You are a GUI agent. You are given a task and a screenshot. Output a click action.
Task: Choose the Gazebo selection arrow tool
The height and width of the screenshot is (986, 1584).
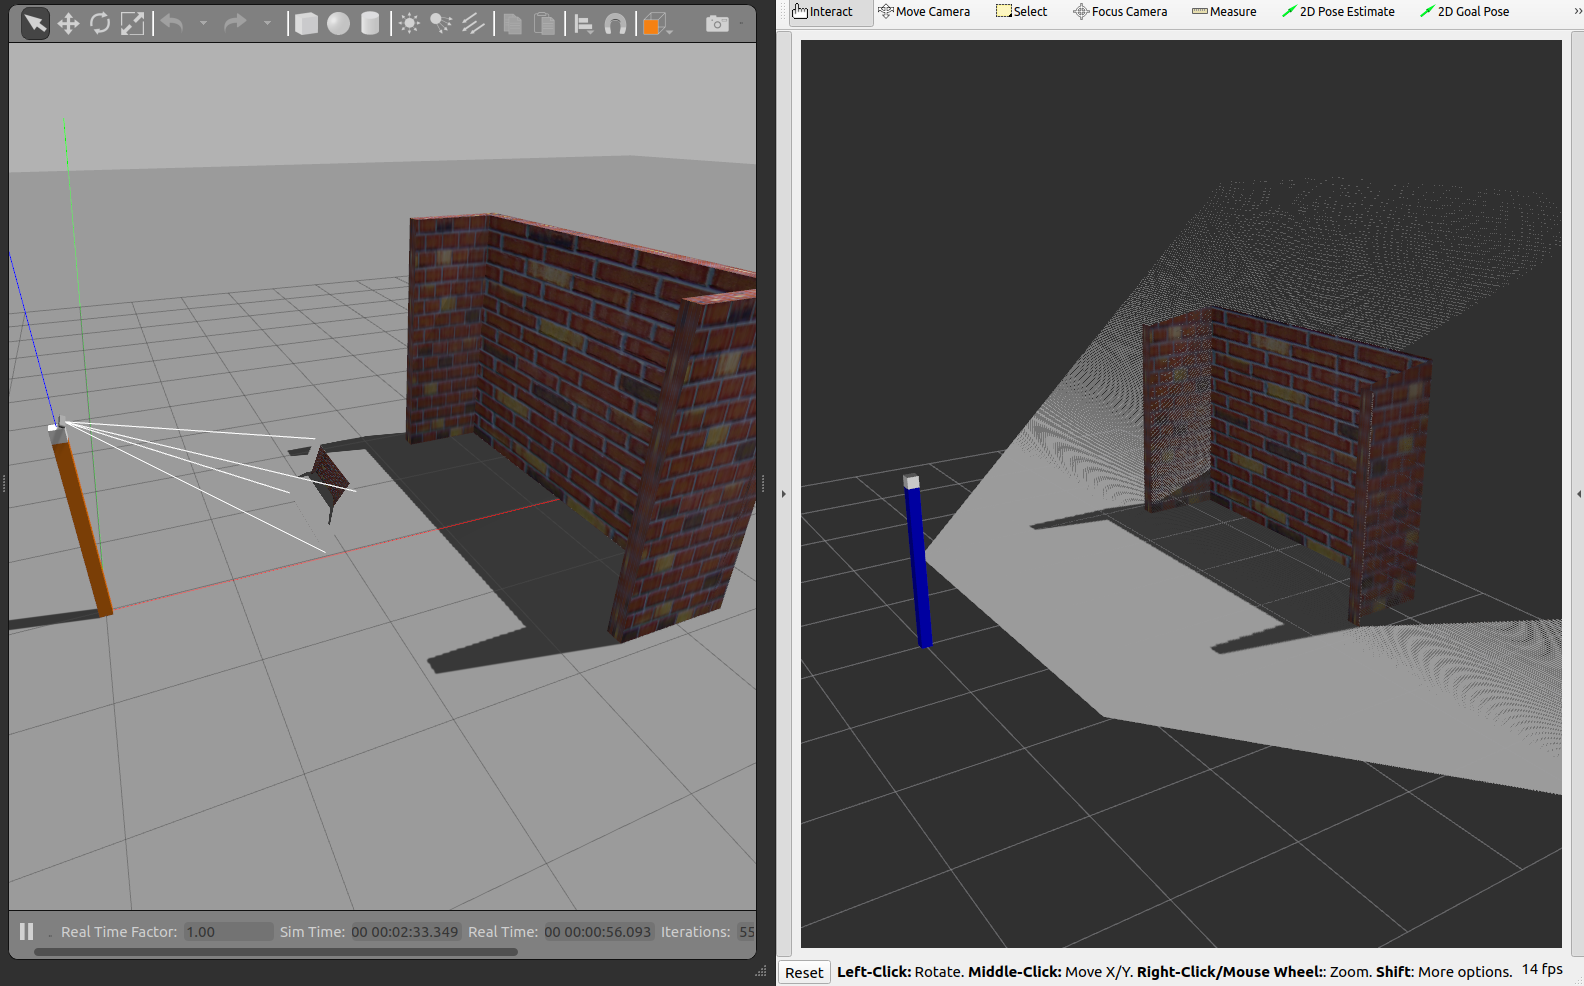click(x=35, y=23)
